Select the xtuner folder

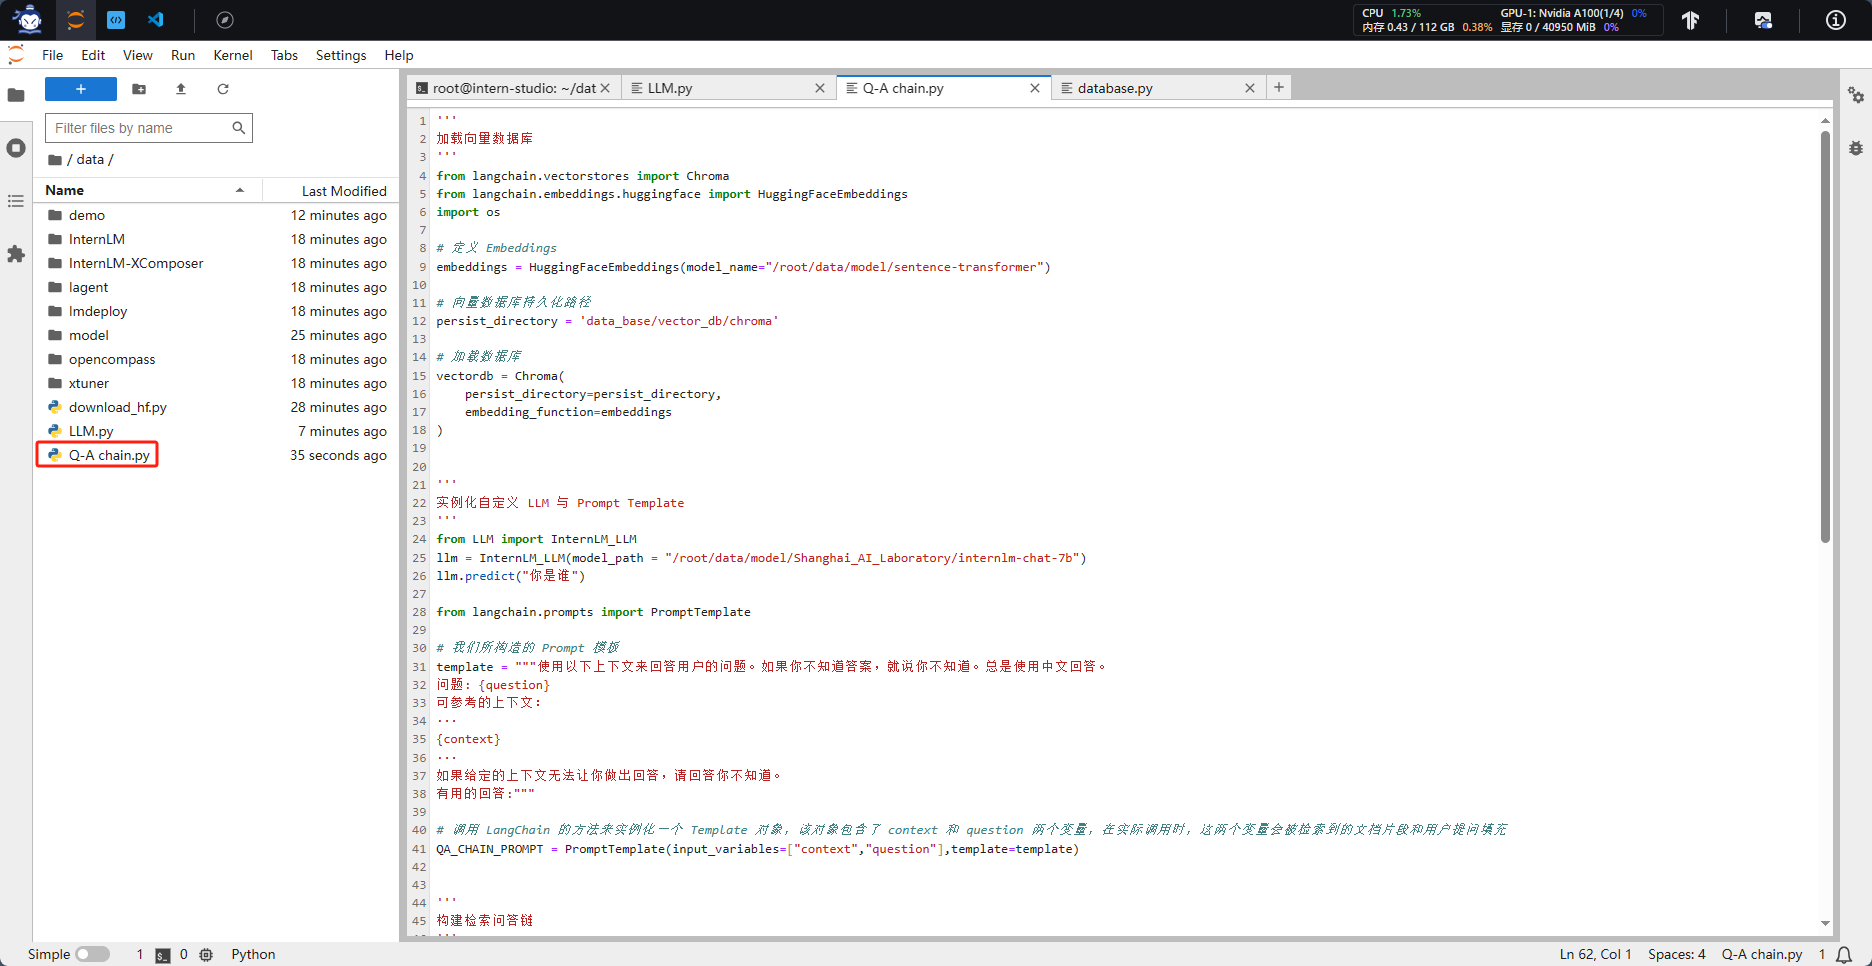pyautogui.click(x=217, y=383)
